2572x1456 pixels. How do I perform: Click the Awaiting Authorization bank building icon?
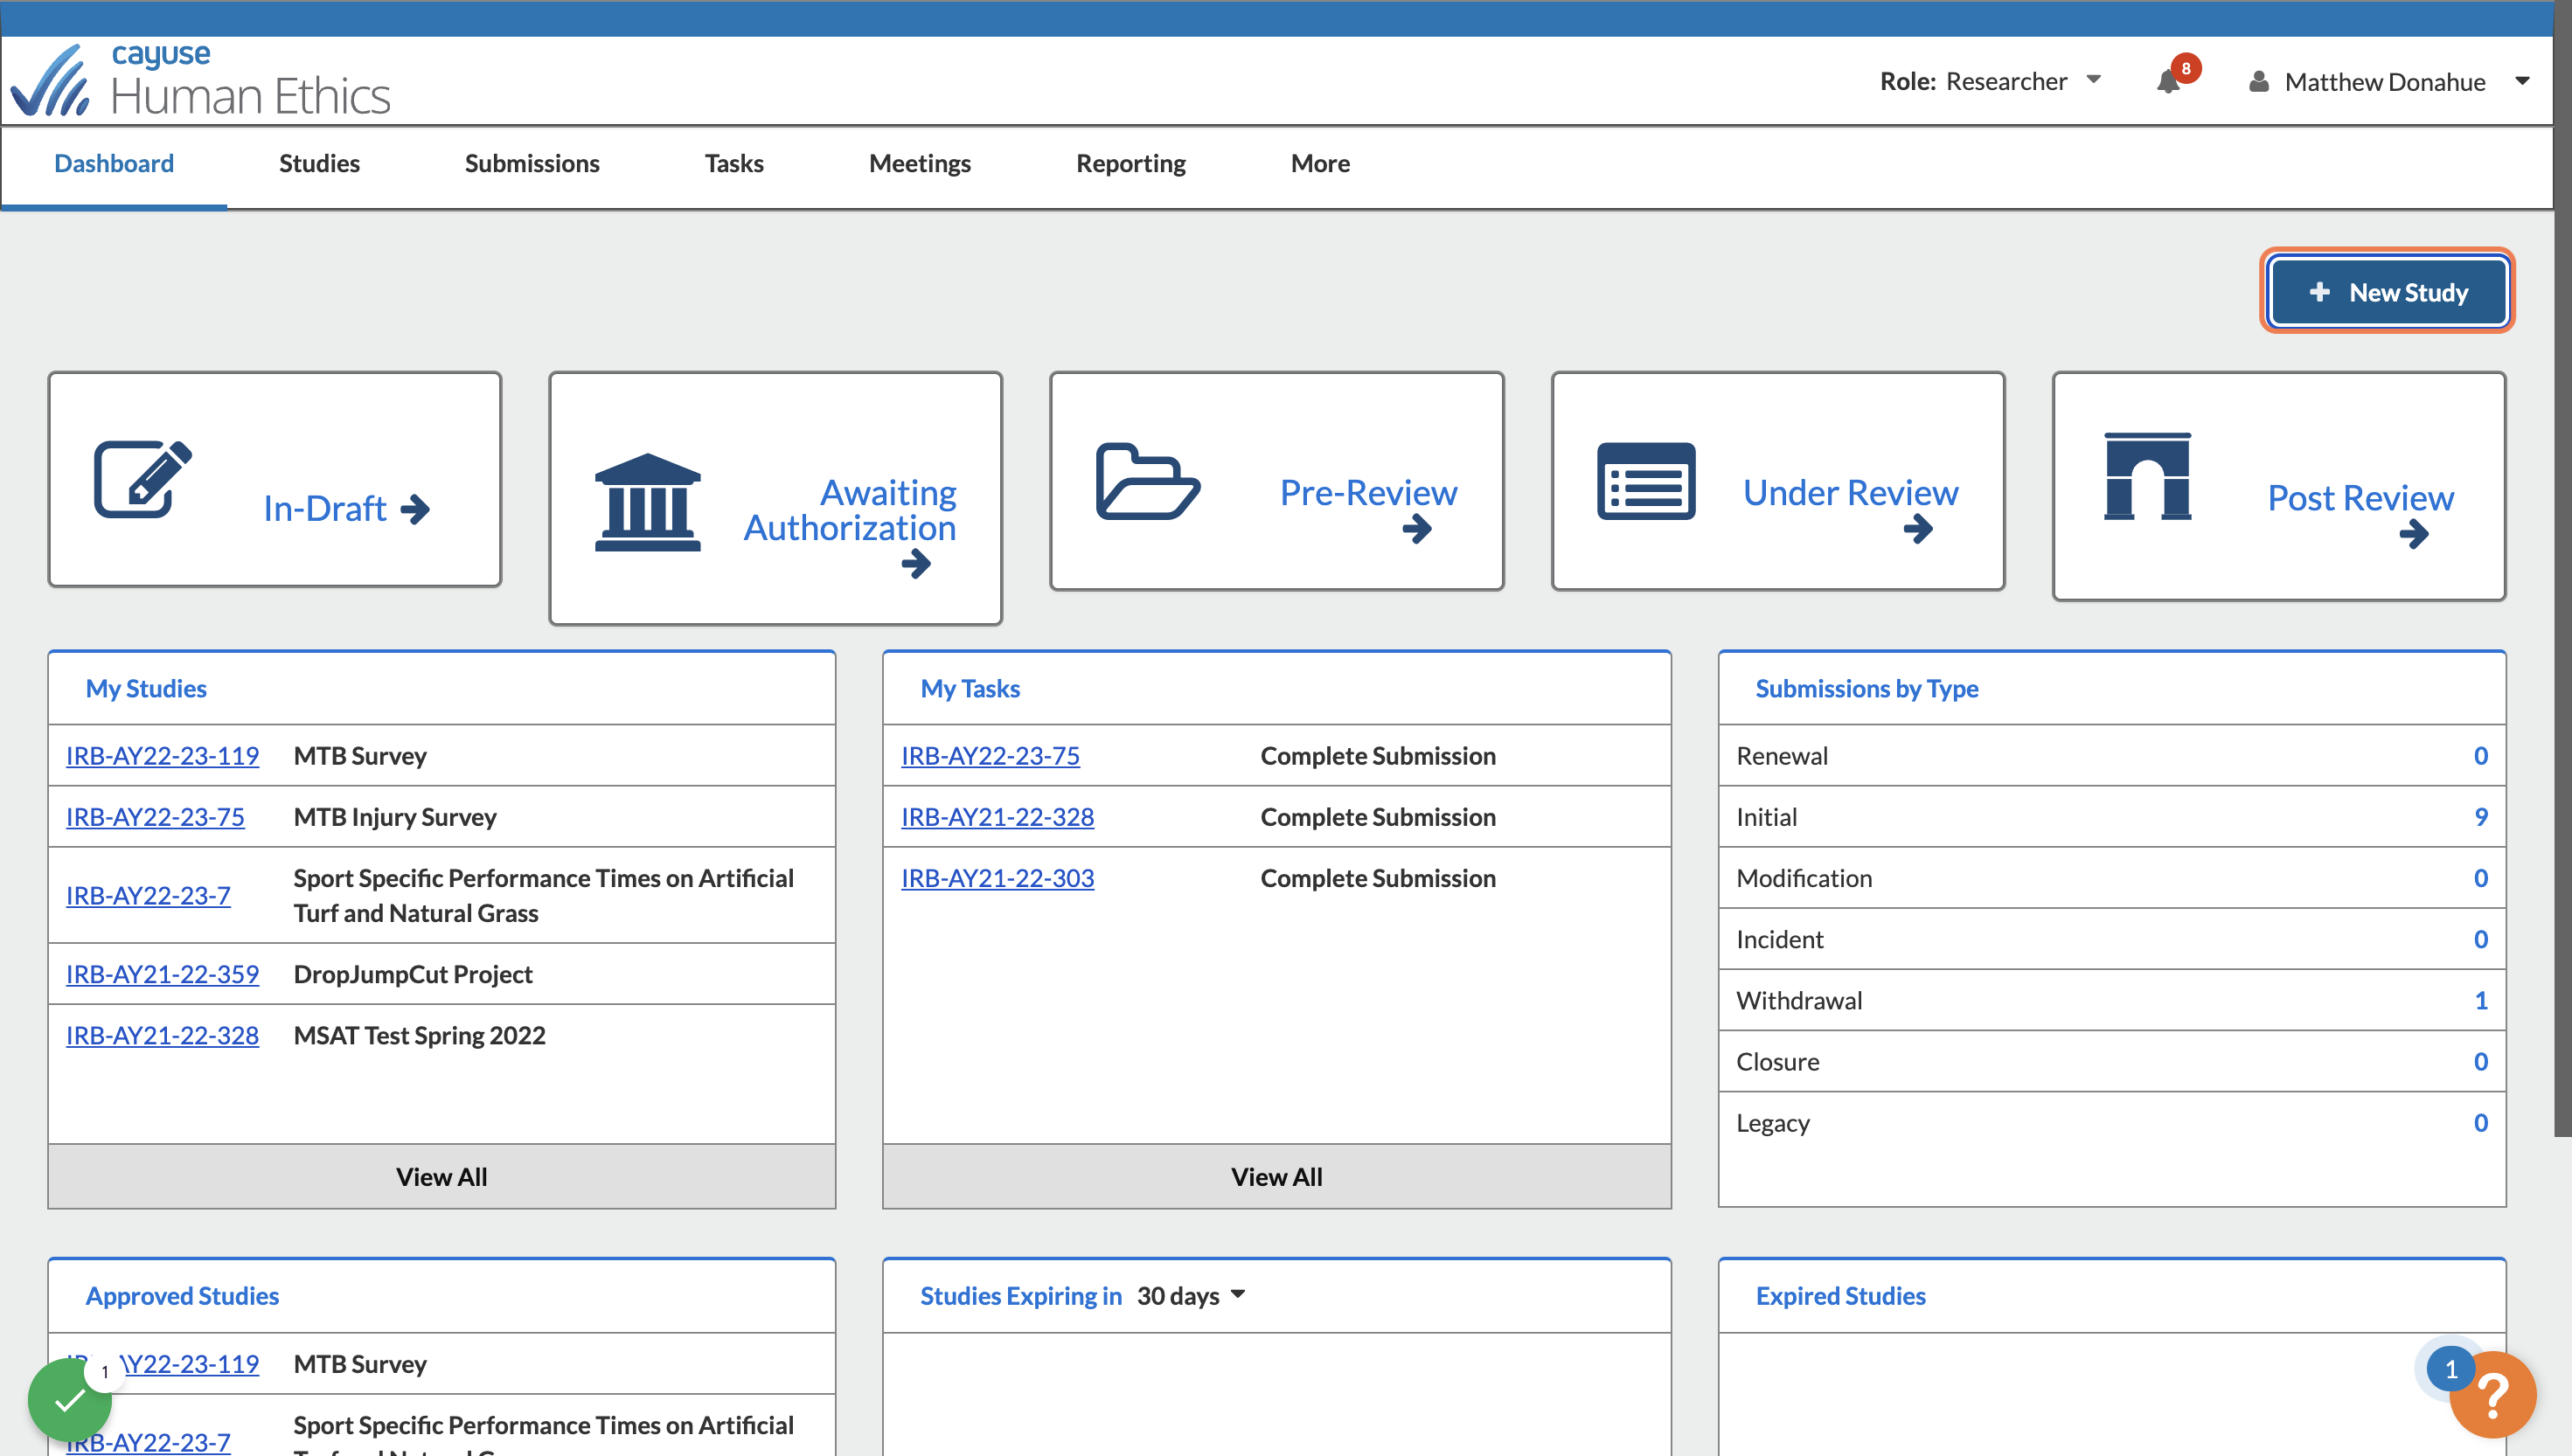(x=647, y=502)
